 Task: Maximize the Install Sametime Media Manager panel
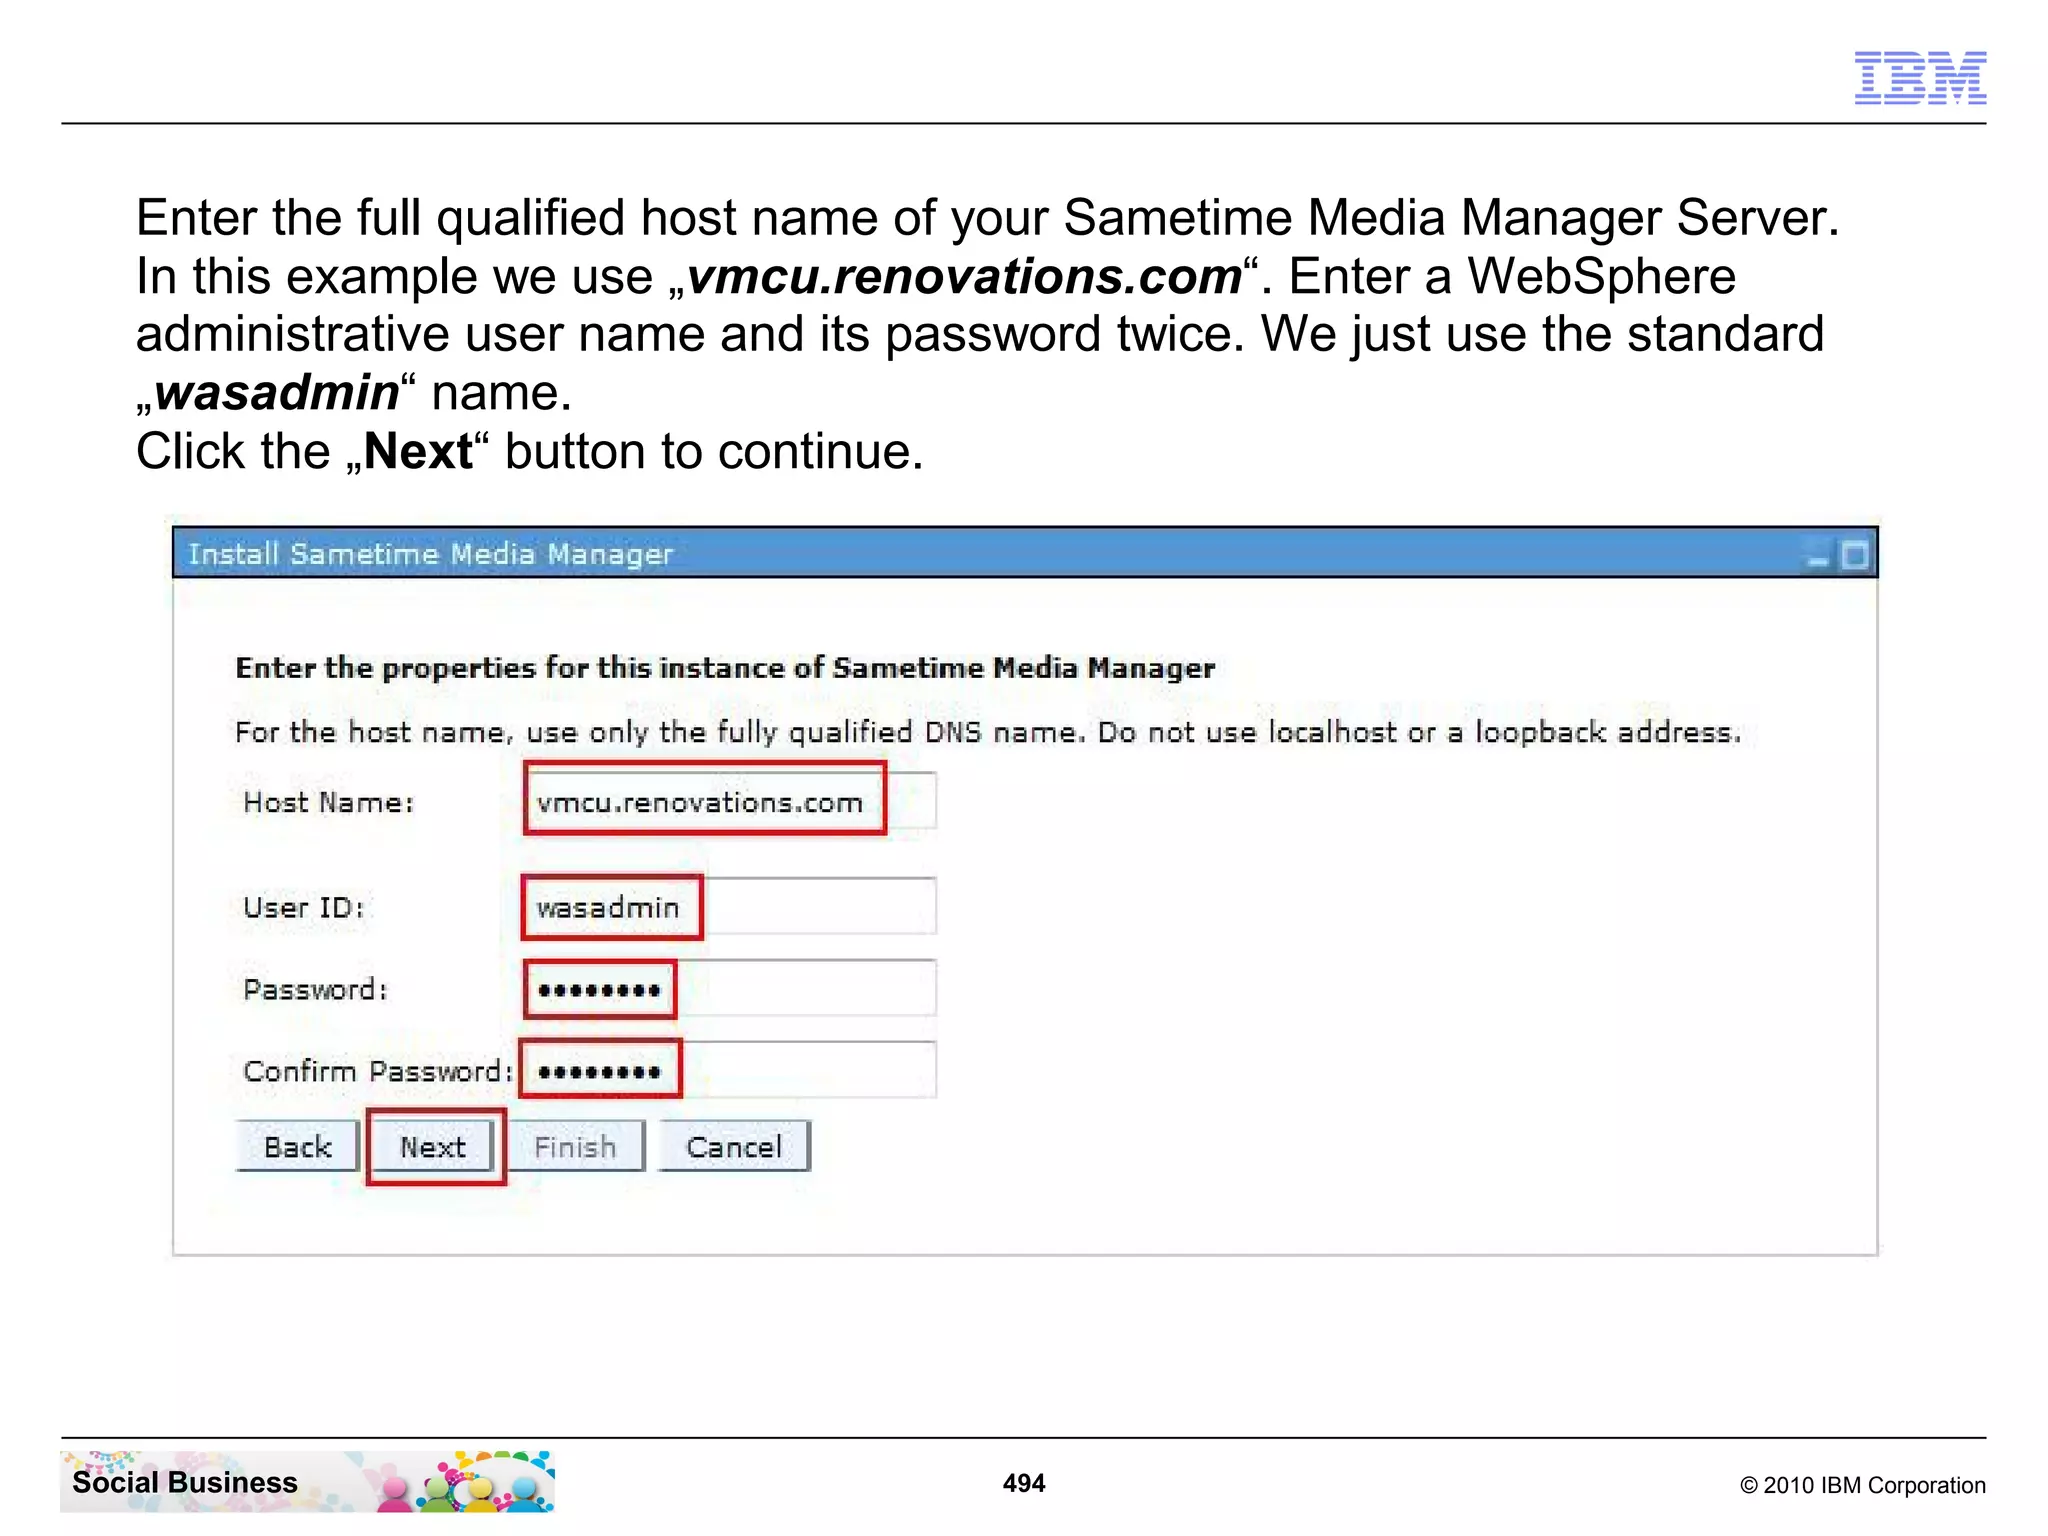1854,555
